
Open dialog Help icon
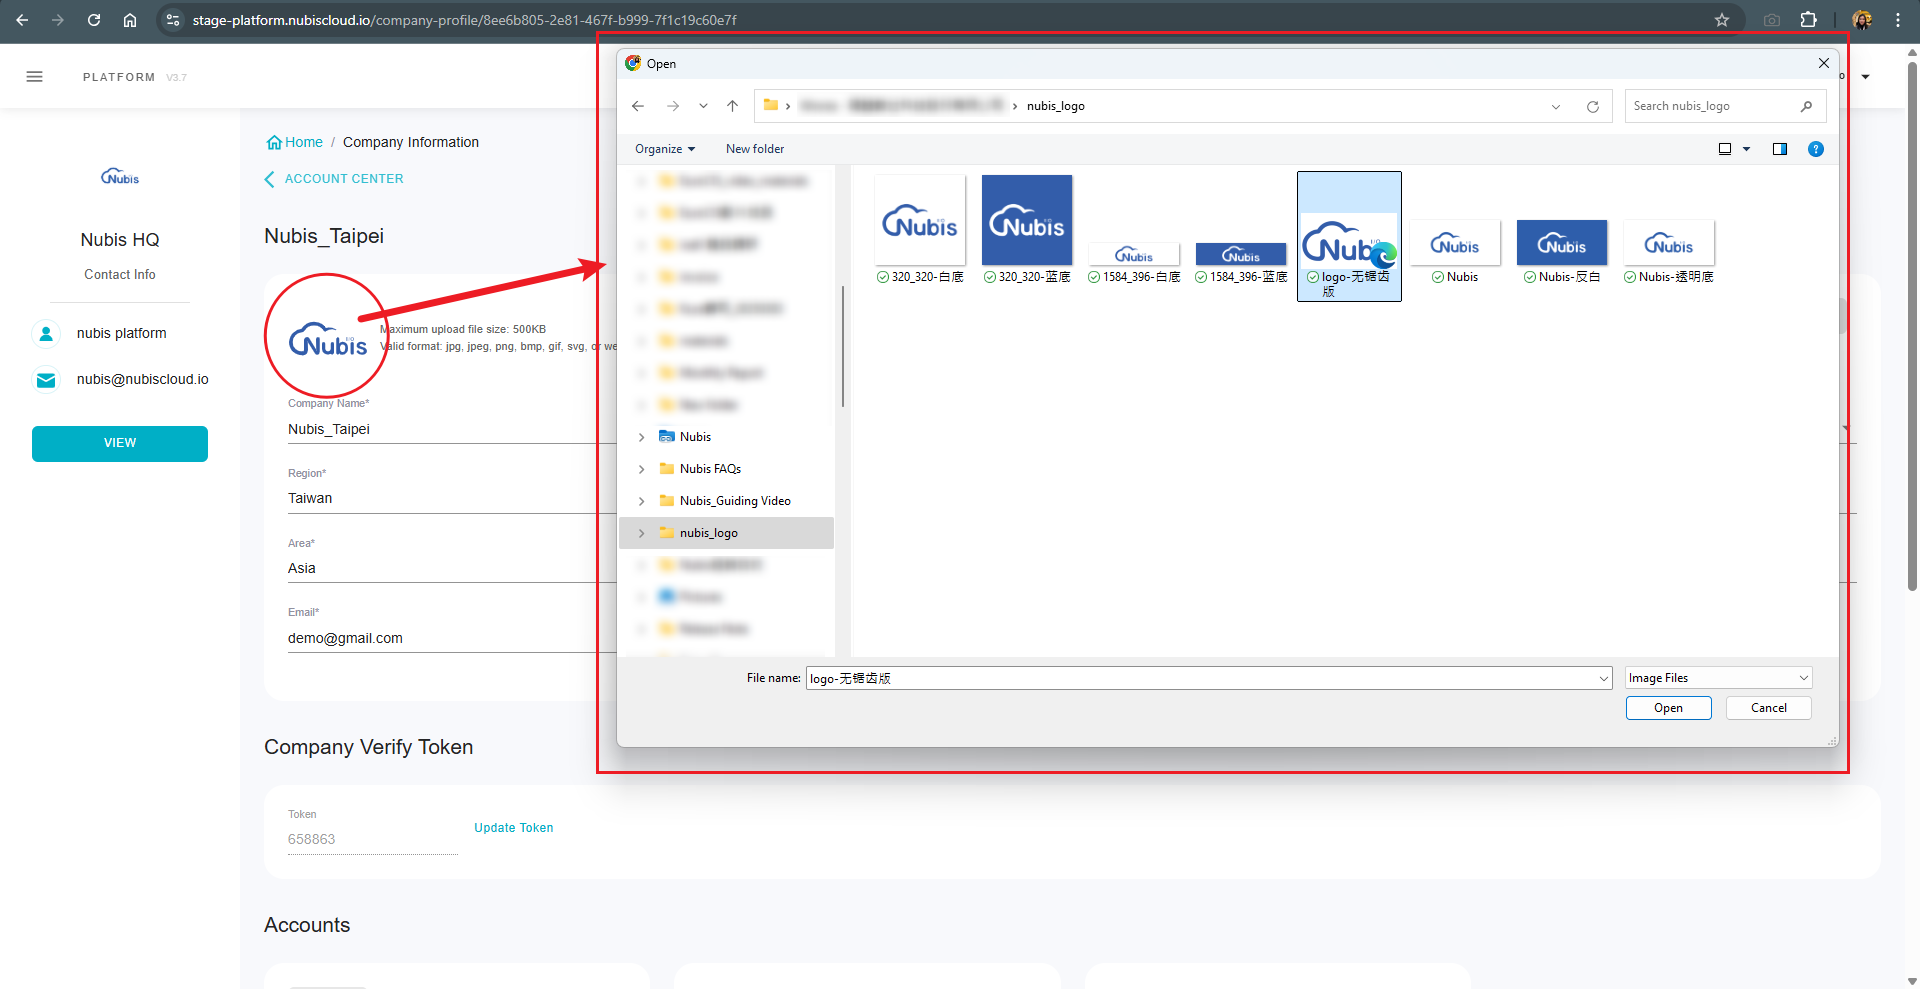click(x=1816, y=149)
